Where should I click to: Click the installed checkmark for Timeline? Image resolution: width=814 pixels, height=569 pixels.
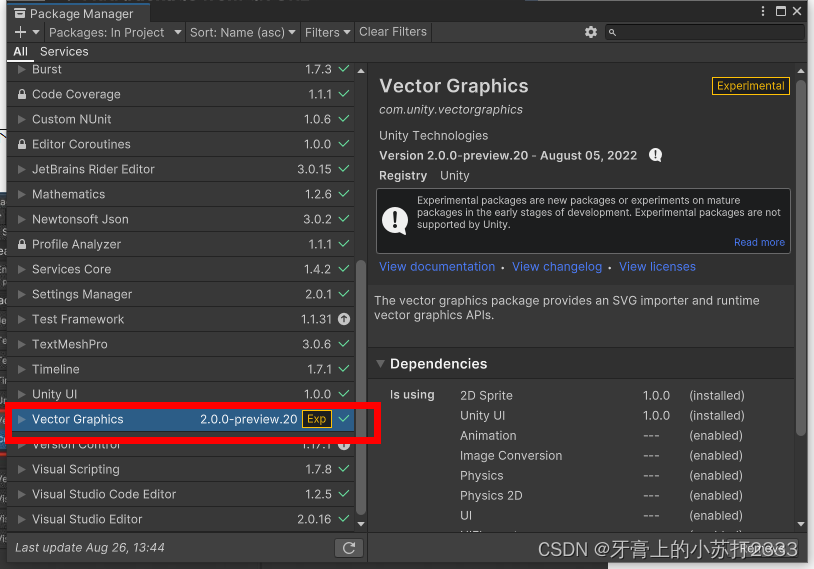pyautogui.click(x=344, y=369)
